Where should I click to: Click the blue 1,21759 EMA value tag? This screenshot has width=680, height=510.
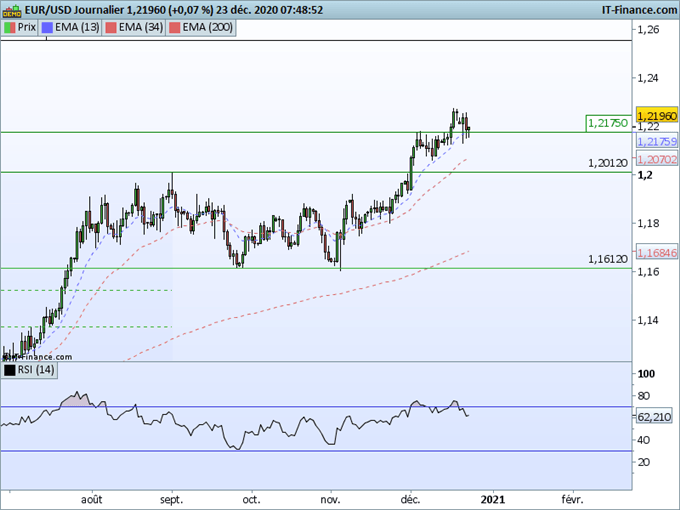[x=657, y=141]
